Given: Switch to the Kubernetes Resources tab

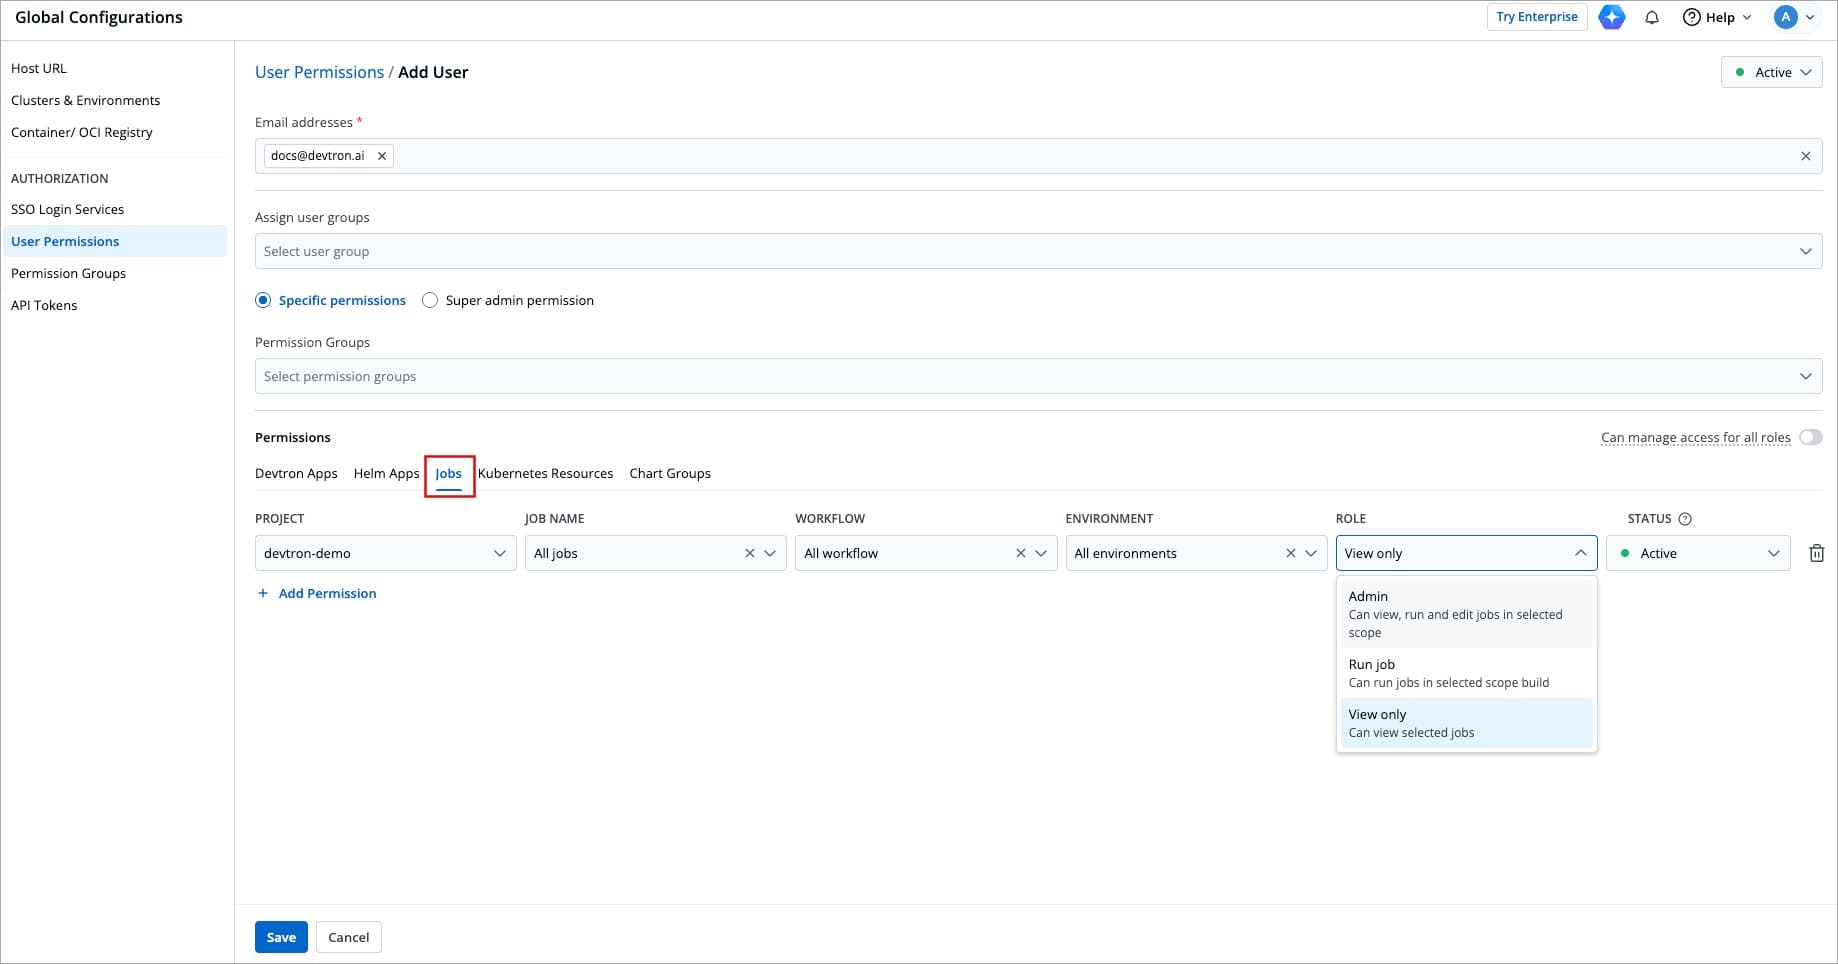Looking at the screenshot, I should [545, 473].
